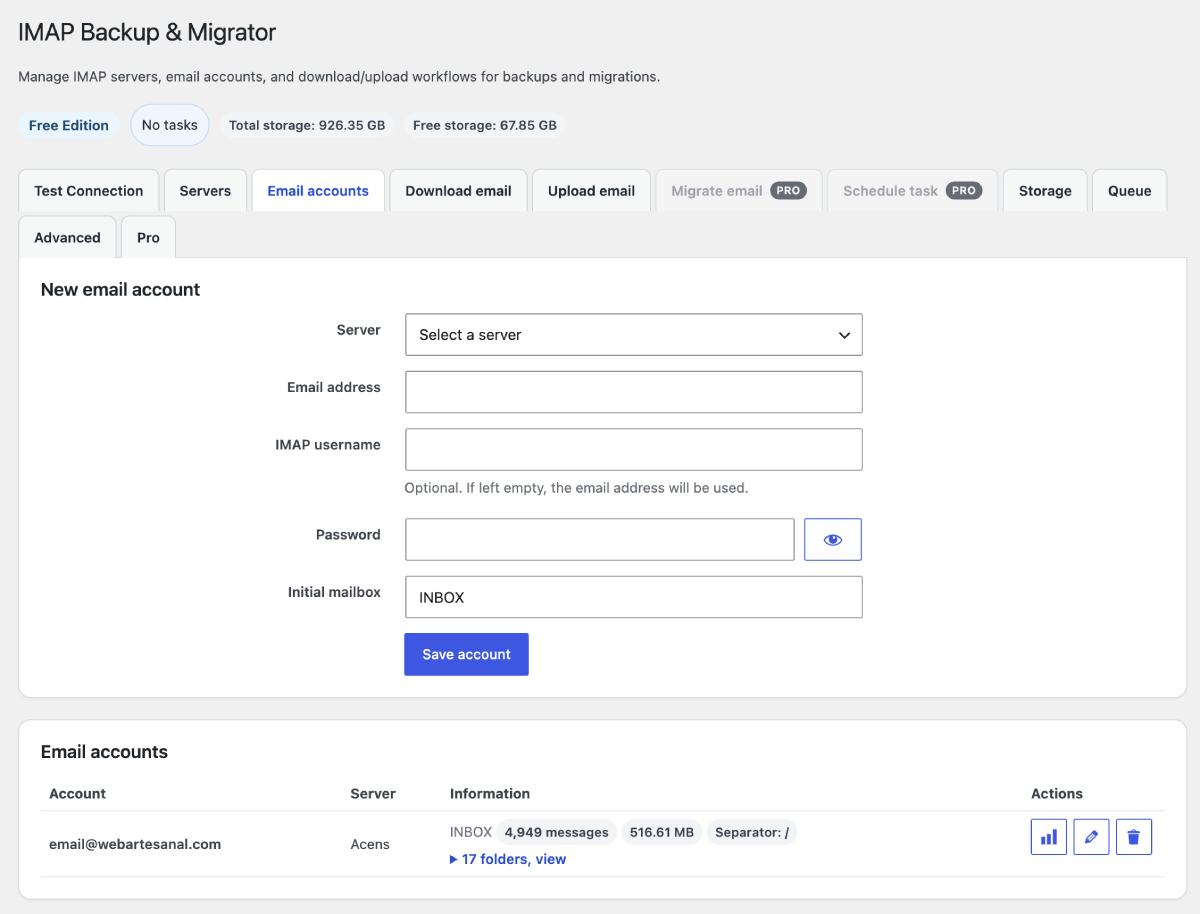Go to the Download email tab
The height and width of the screenshot is (914, 1200).
coord(458,191)
